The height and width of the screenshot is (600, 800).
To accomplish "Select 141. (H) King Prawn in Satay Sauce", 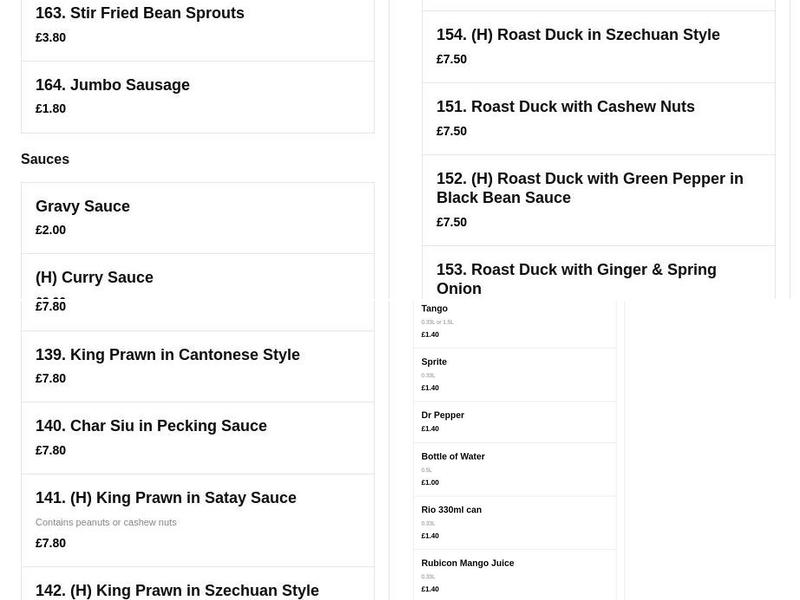I will [x=166, y=499].
